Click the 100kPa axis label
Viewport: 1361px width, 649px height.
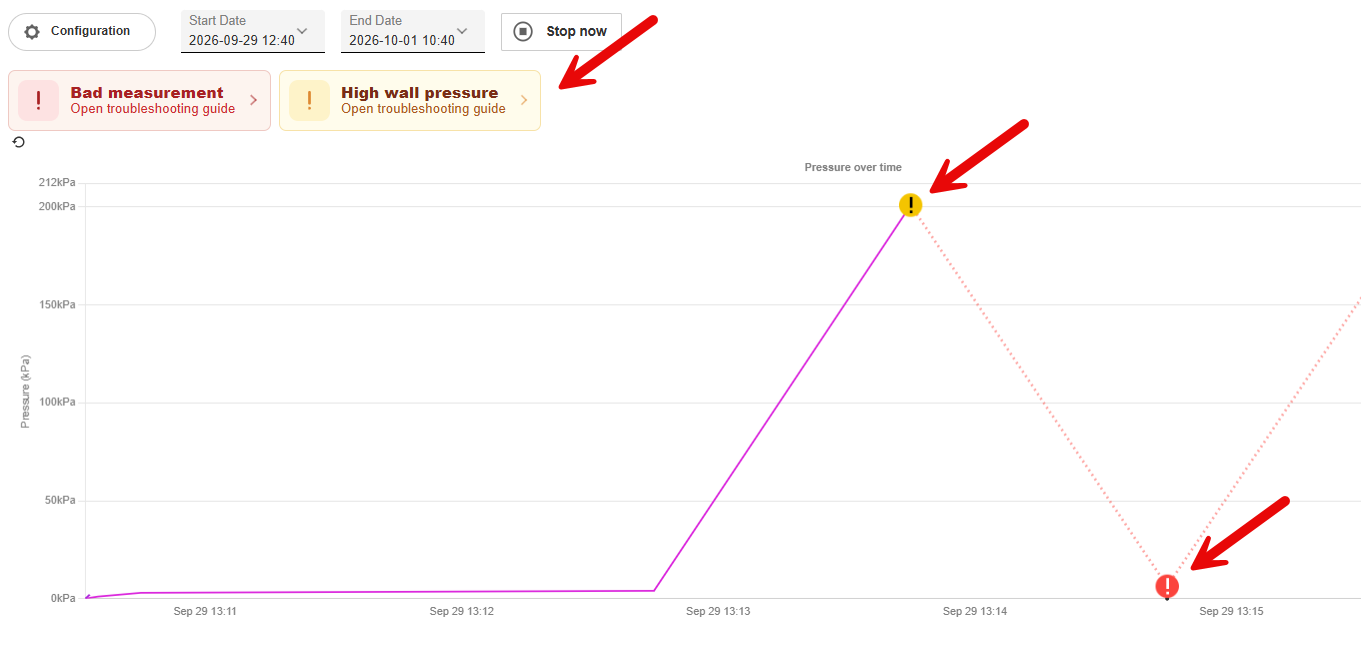[57, 403]
